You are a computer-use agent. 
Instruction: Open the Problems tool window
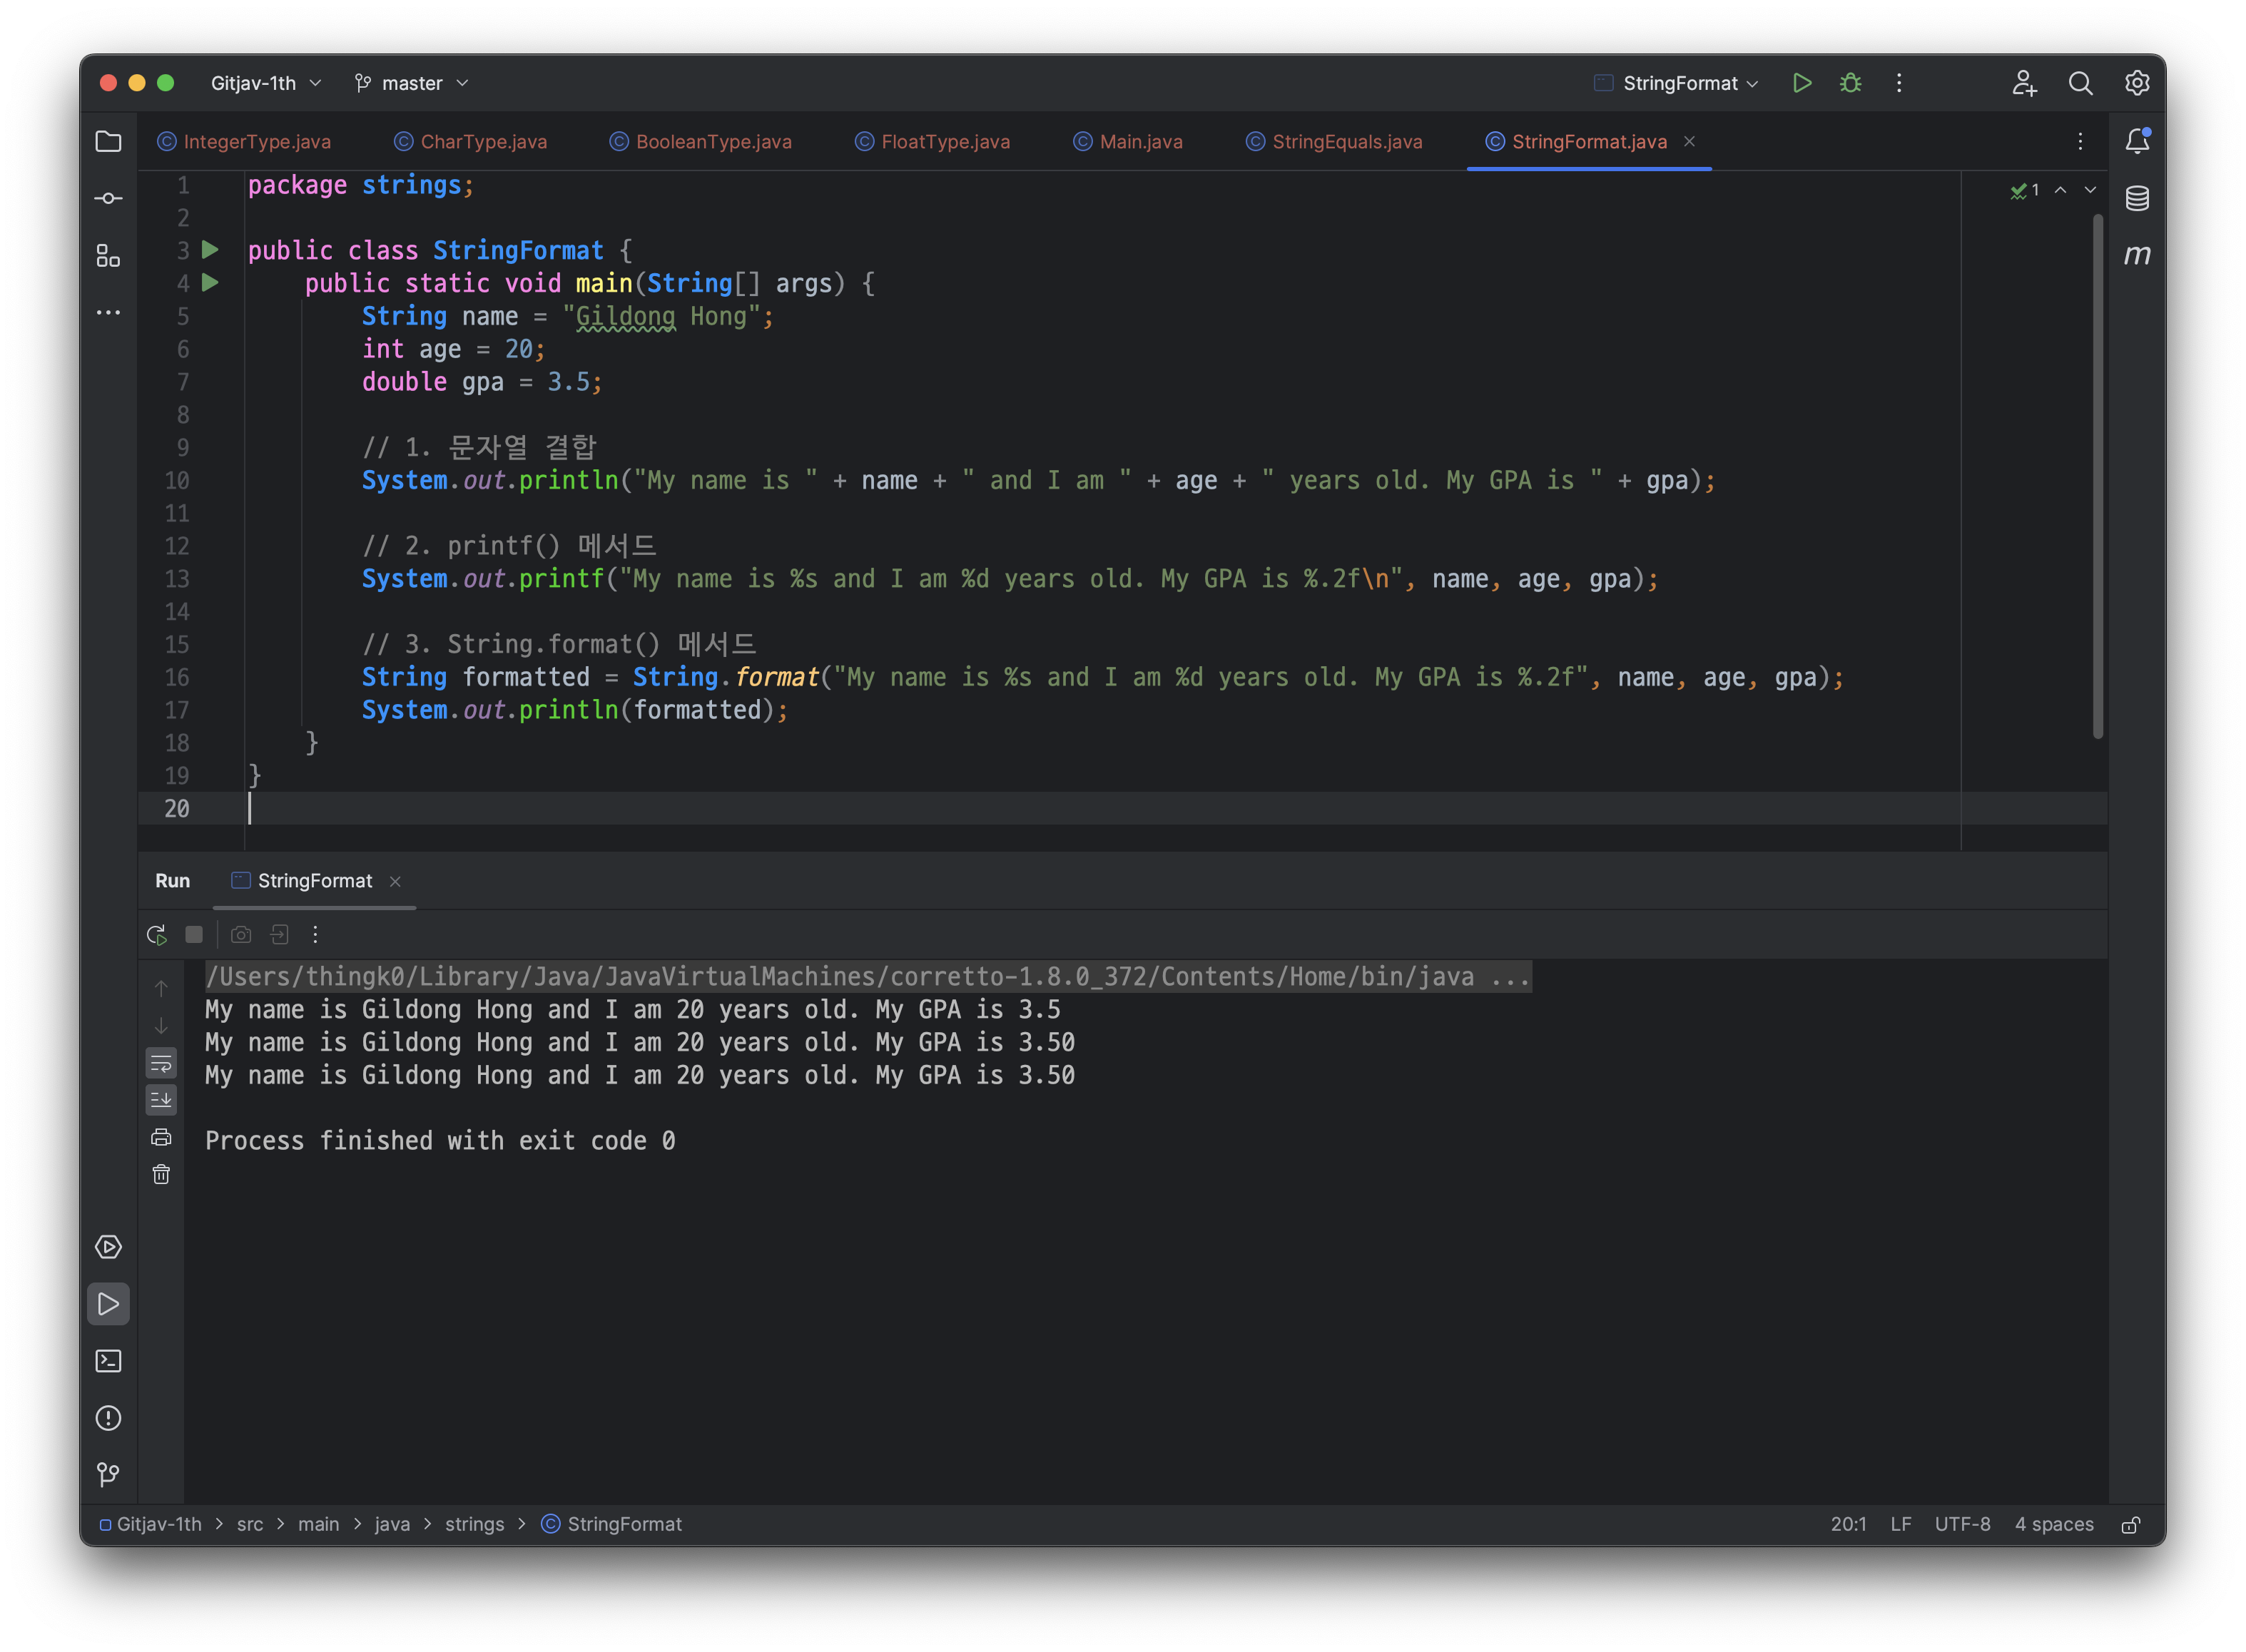(x=108, y=1418)
